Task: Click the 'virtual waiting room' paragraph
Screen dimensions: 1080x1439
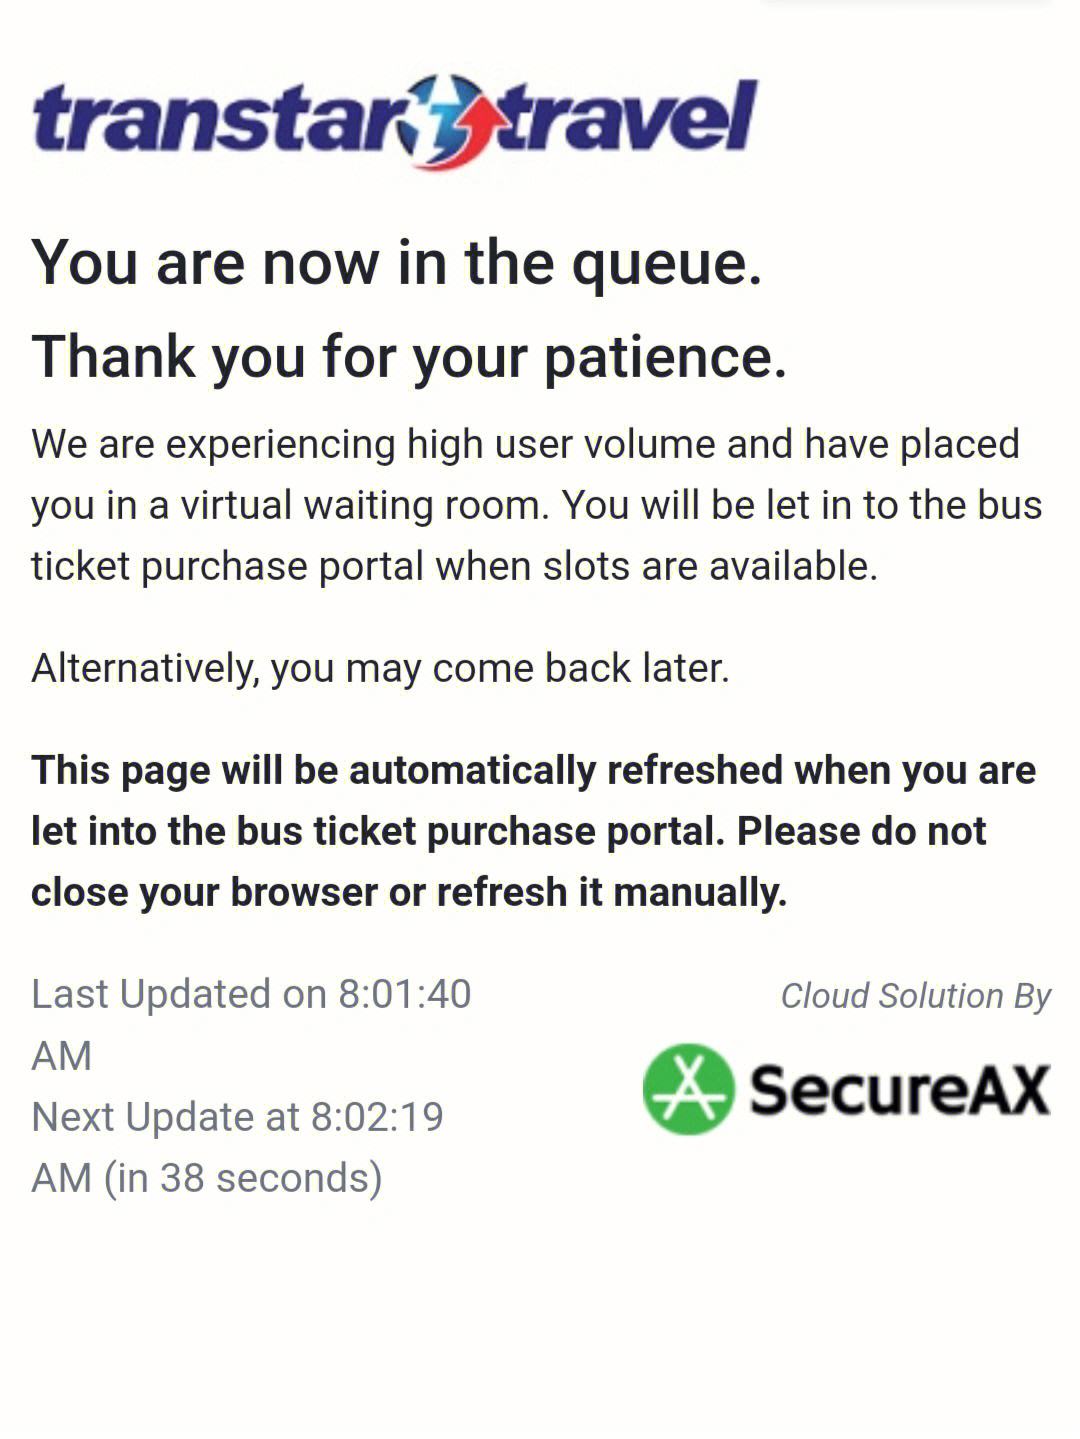Action: coord(537,505)
